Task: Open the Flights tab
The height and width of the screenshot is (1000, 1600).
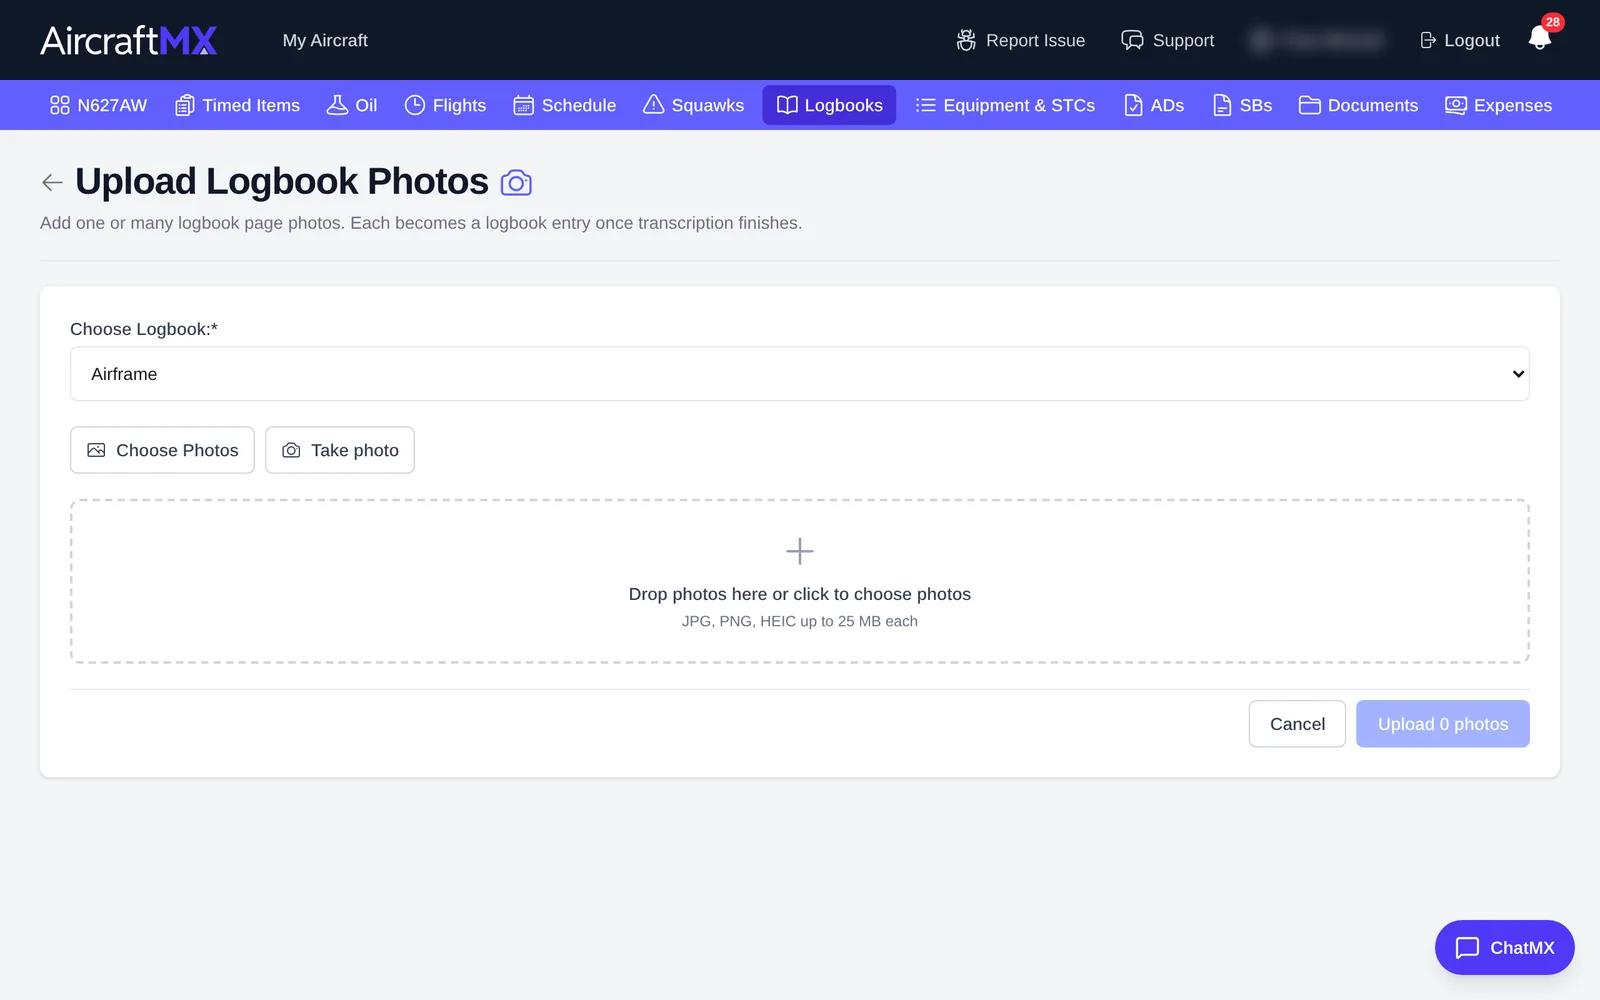Action: 445,105
